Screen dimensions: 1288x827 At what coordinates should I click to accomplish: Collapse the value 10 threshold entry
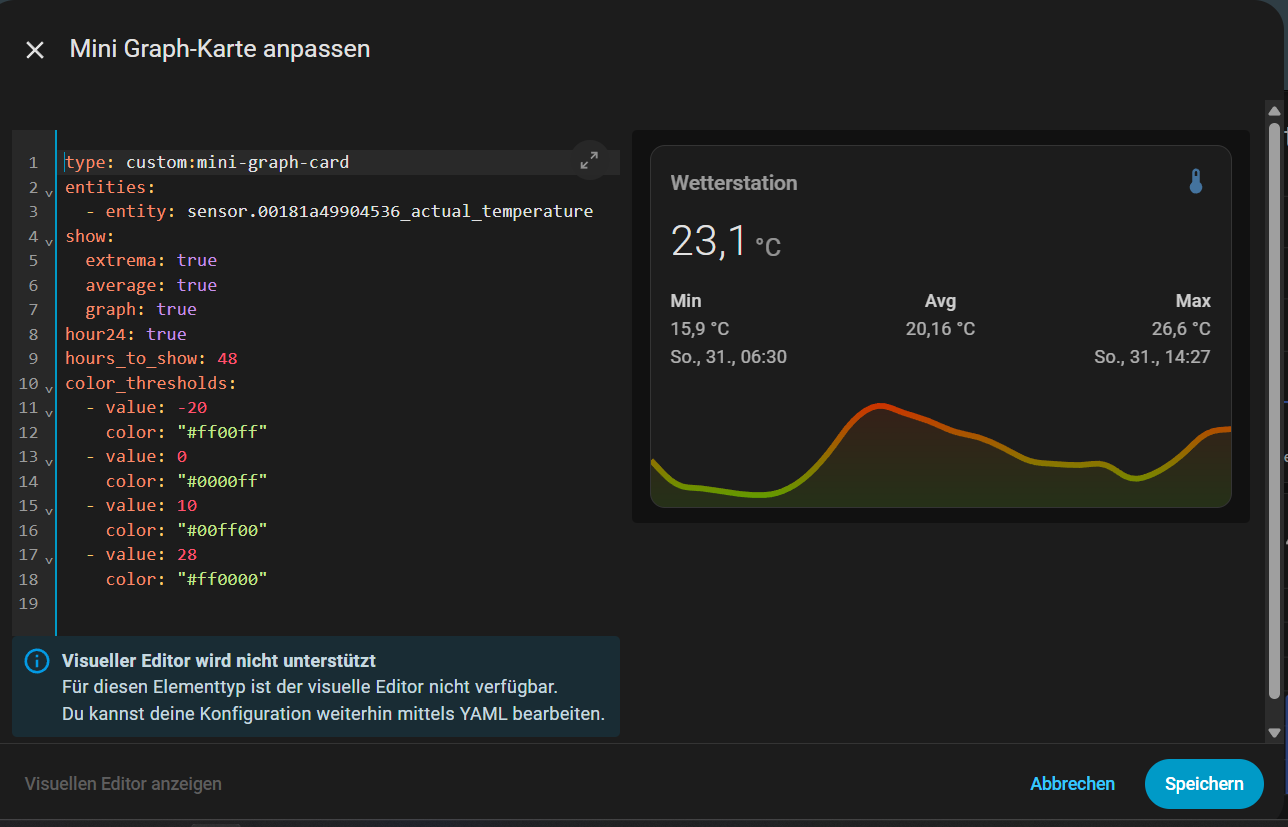(50, 509)
